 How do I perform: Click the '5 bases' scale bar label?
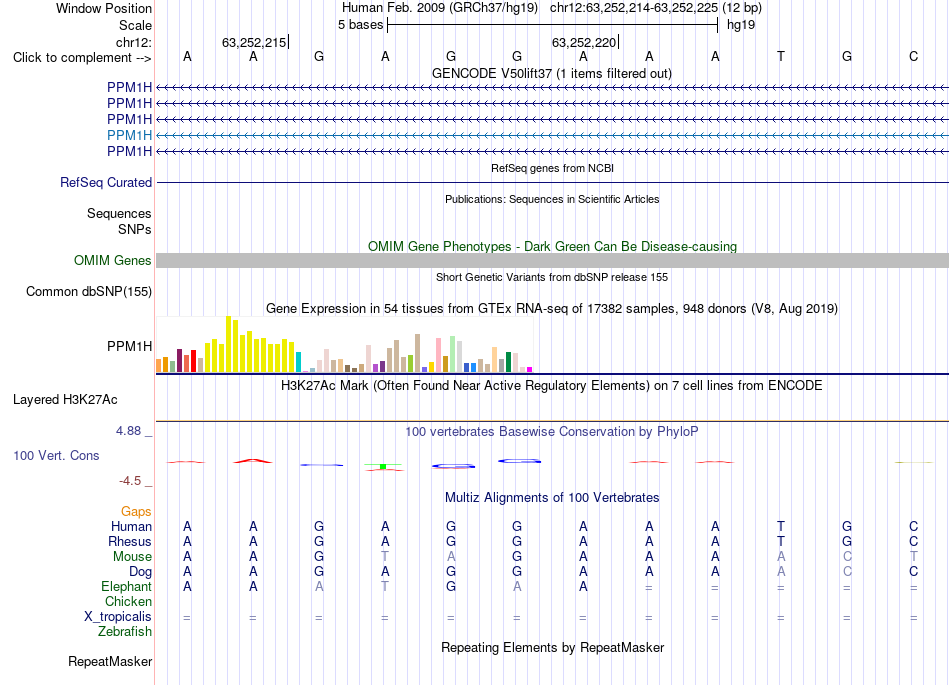point(360,25)
